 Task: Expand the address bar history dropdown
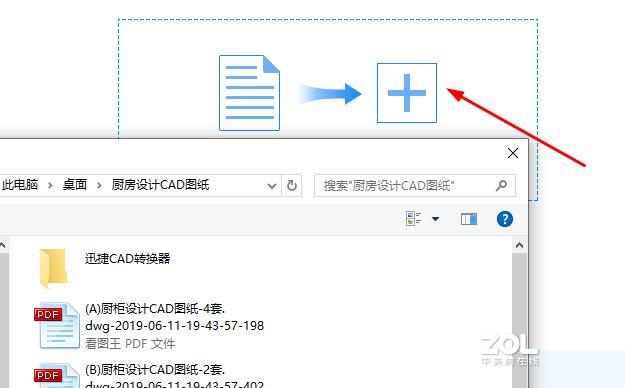(272, 185)
